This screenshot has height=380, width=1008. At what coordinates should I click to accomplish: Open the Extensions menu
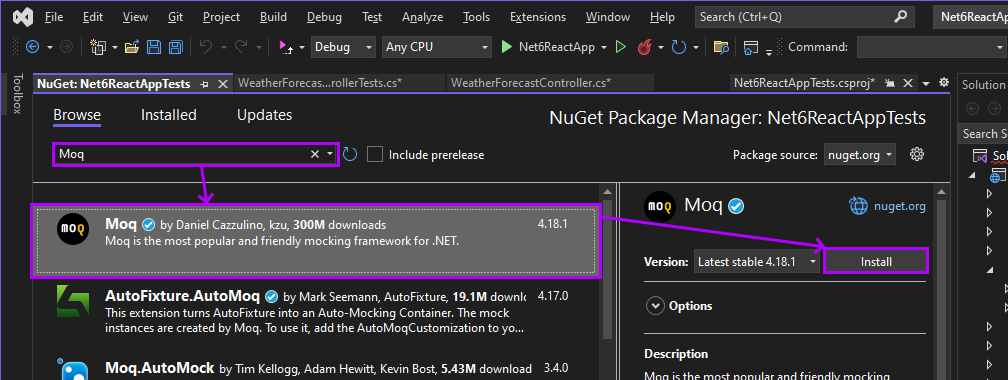click(538, 17)
